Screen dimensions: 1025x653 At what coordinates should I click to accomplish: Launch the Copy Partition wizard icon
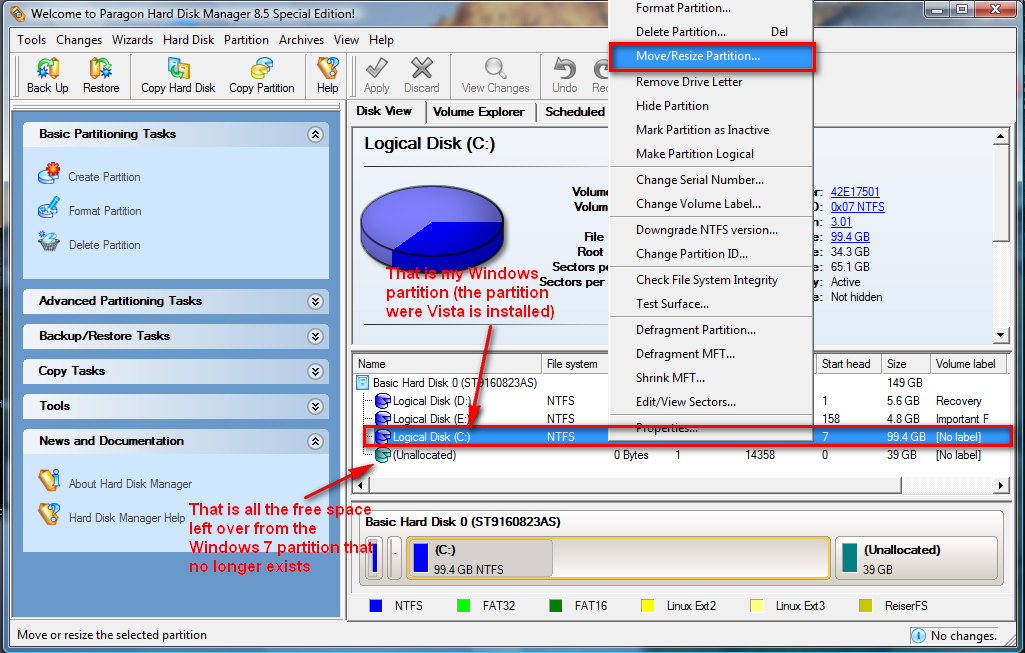261,68
